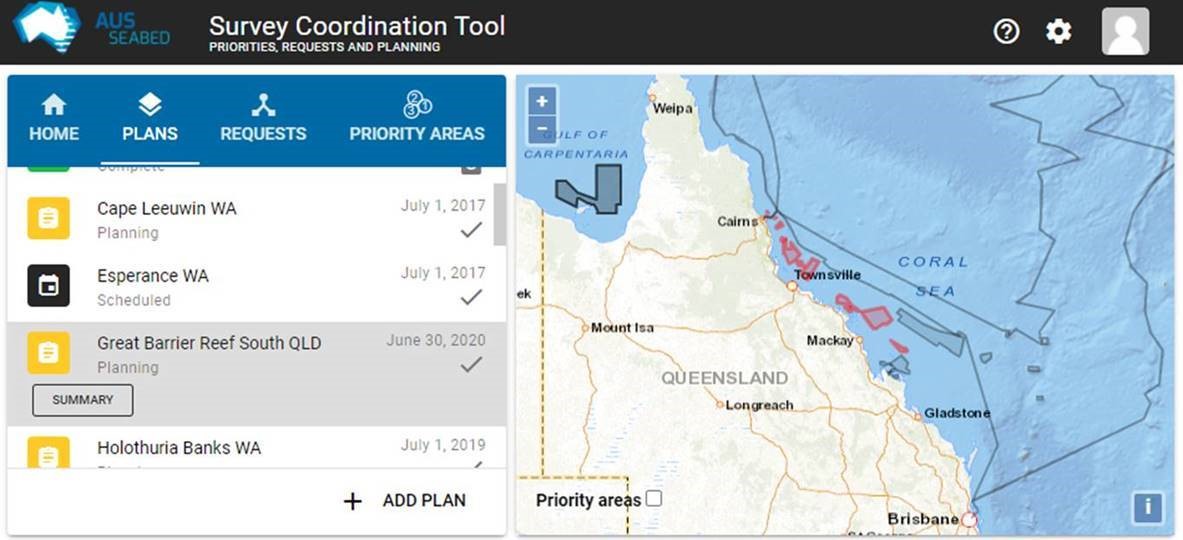Switch to the Requests tab
Viewport: 1183px width, 540px height.
coord(263,119)
